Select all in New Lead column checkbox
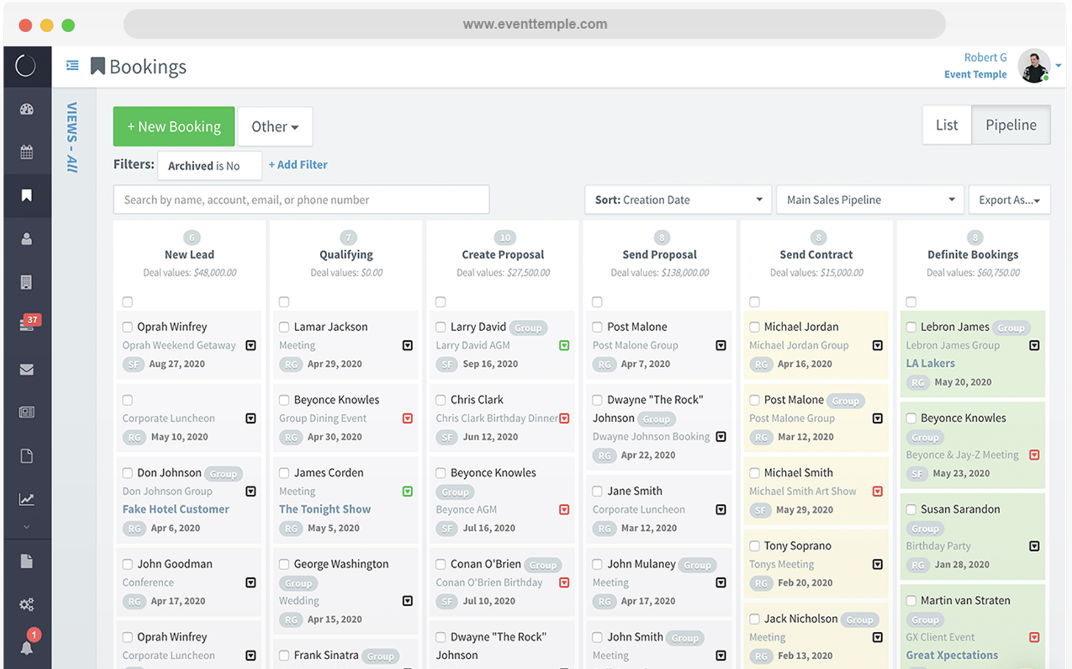 point(127,302)
